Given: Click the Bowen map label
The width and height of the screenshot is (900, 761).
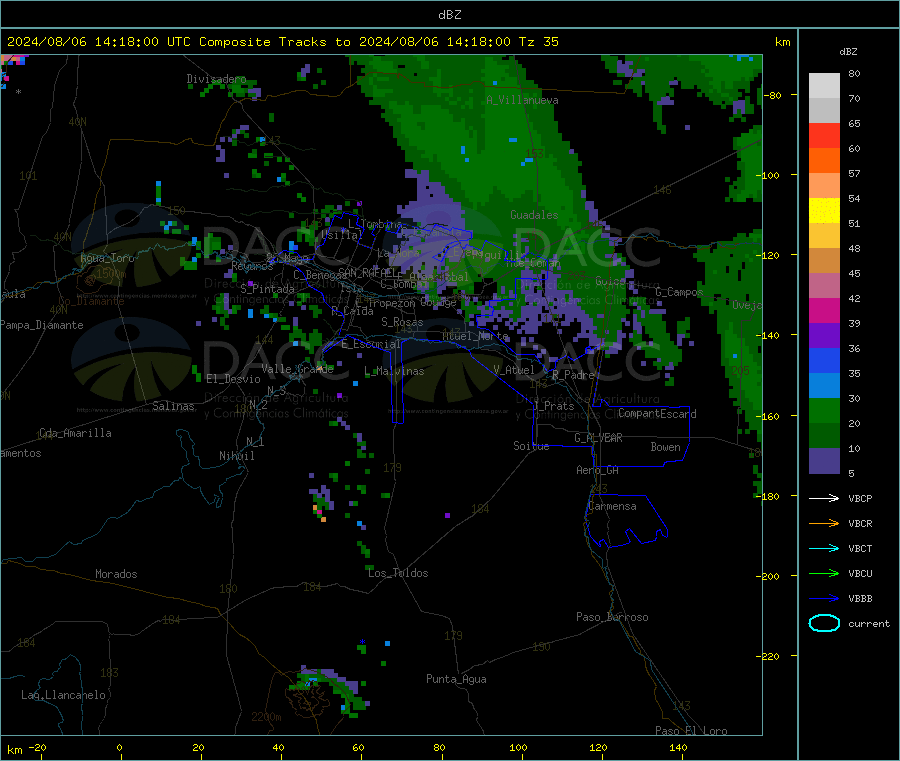Looking at the screenshot, I should point(665,447).
